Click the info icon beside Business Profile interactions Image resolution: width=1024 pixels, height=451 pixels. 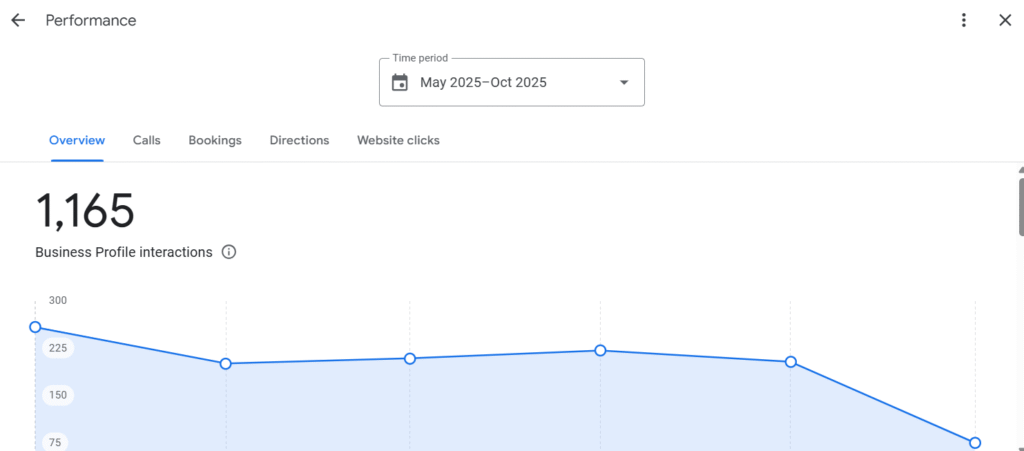pyautogui.click(x=229, y=252)
